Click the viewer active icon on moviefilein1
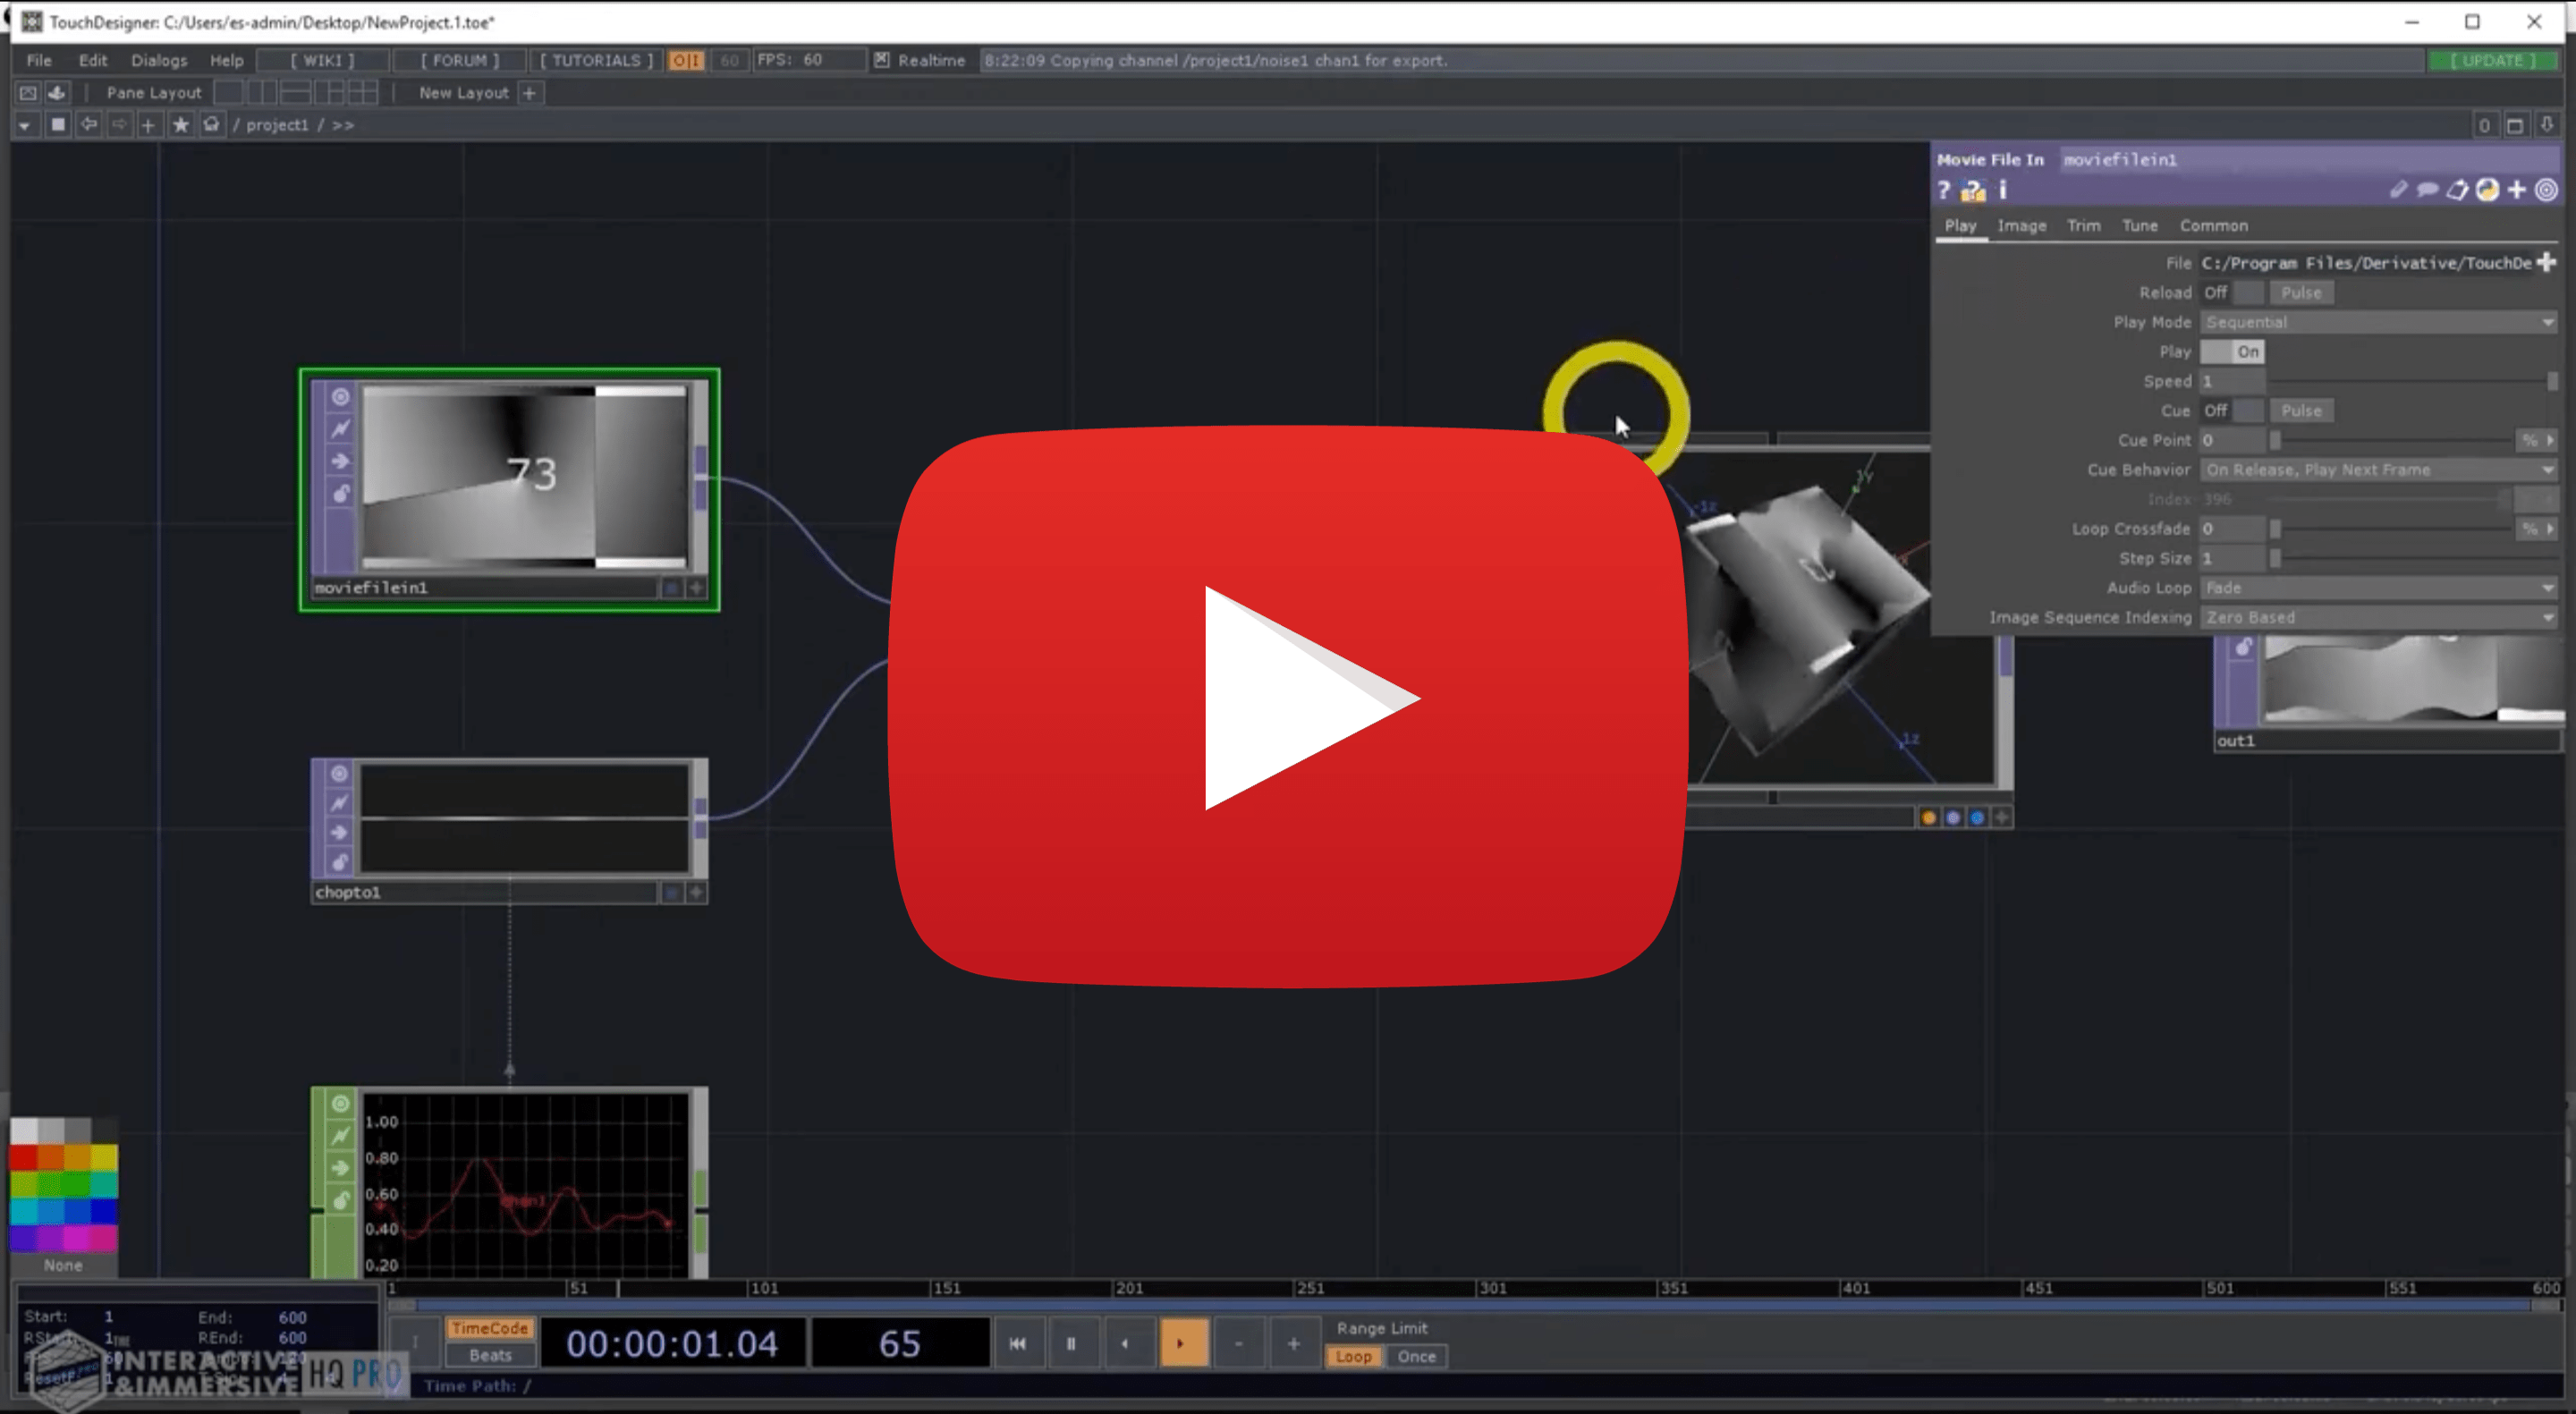The height and width of the screenshot is (1414, 2576). pyautogui.click(x=697, y=588)
